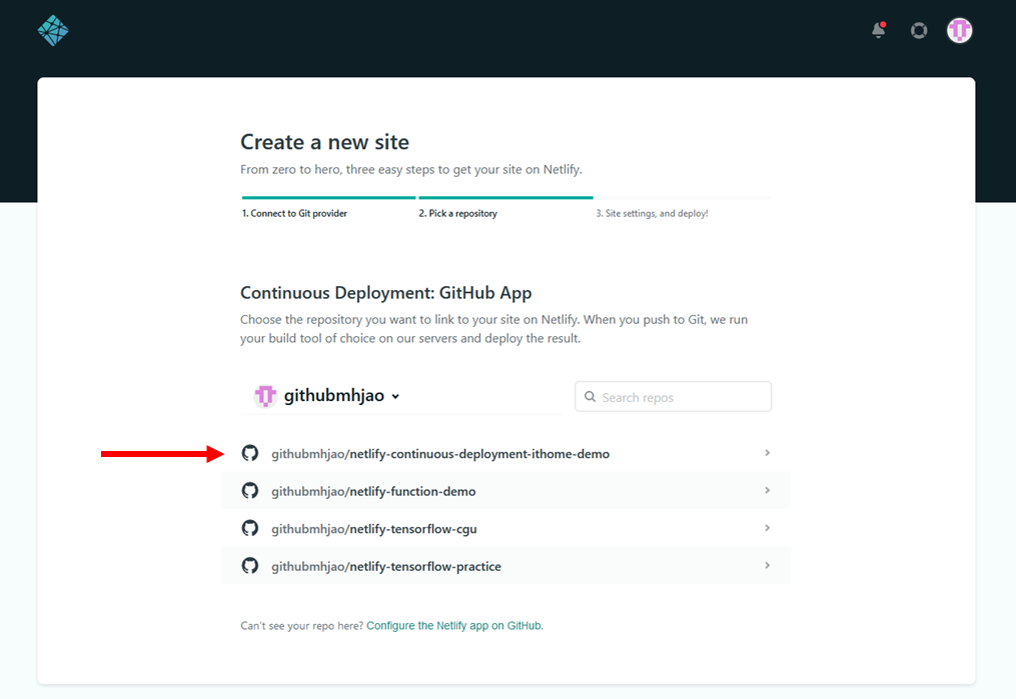
Task: Click GitHub icon beside netlify-continuous-deployment-ithome-demo
Action: pos(250,453)
